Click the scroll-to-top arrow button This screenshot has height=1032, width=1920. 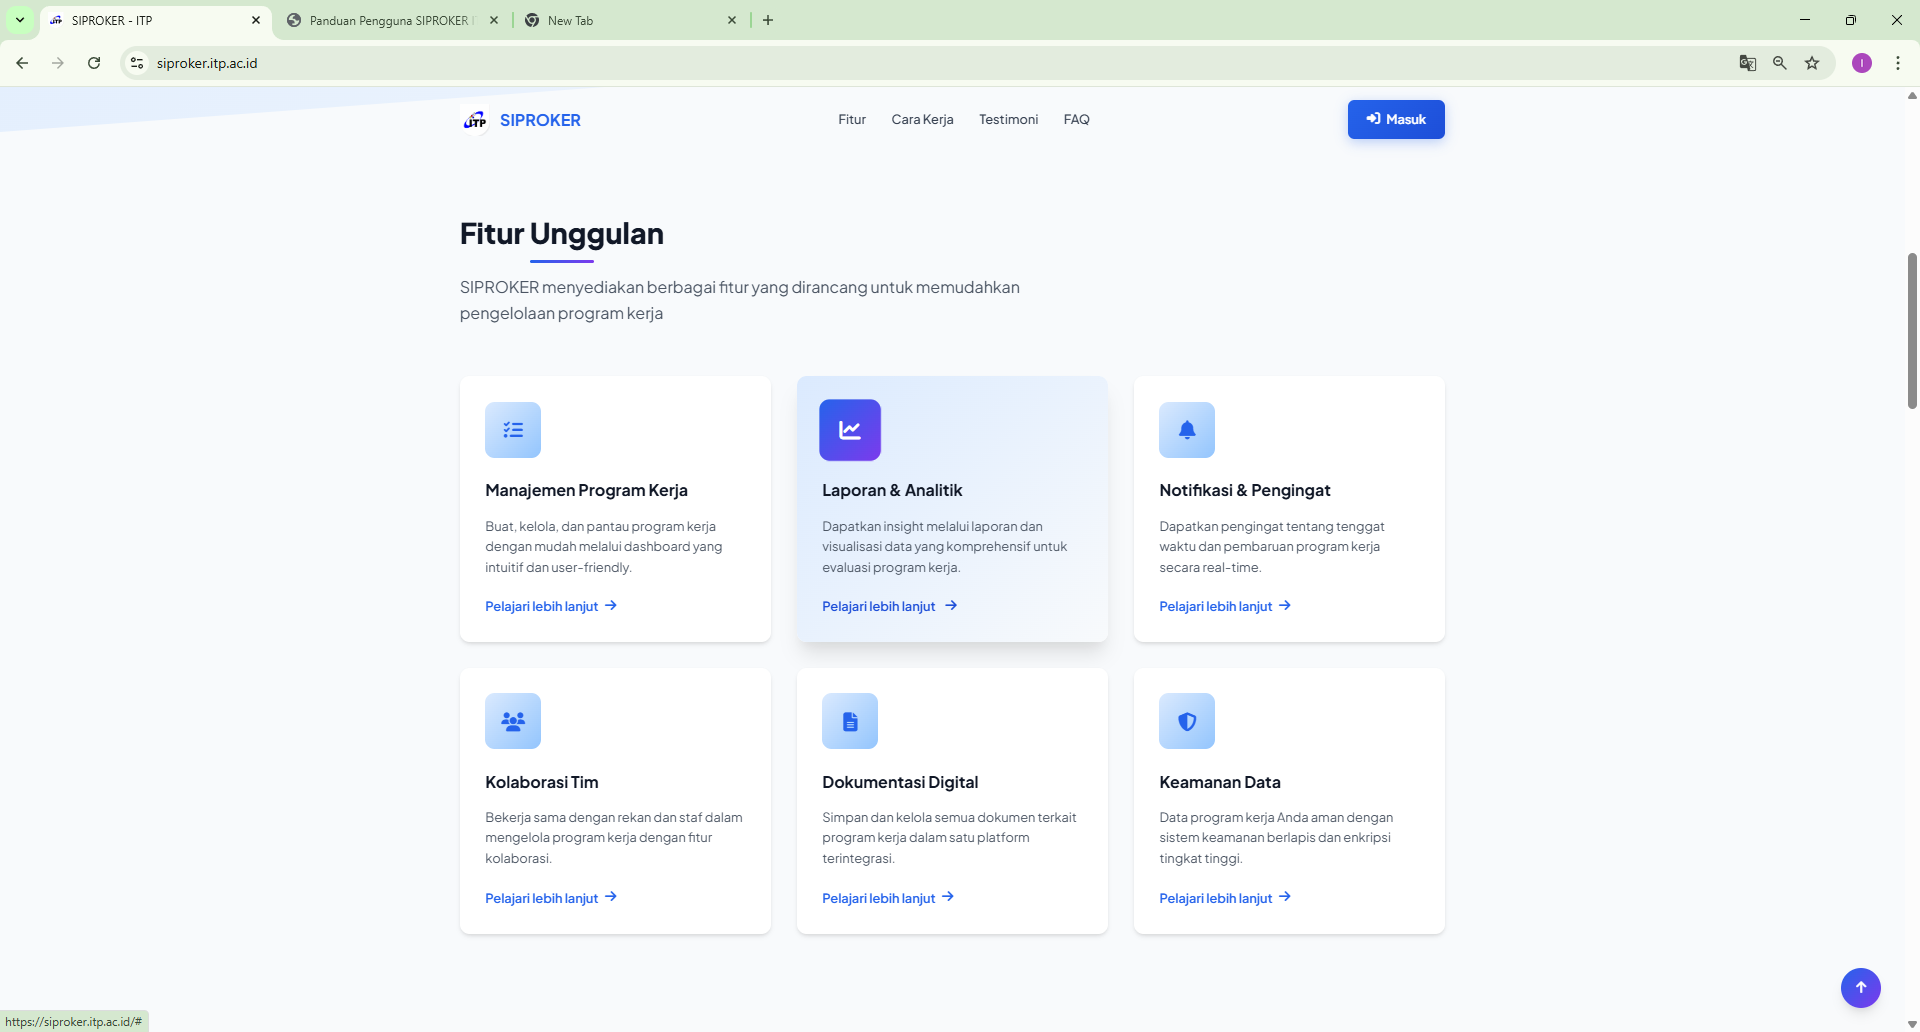[x=1860, y=987]
